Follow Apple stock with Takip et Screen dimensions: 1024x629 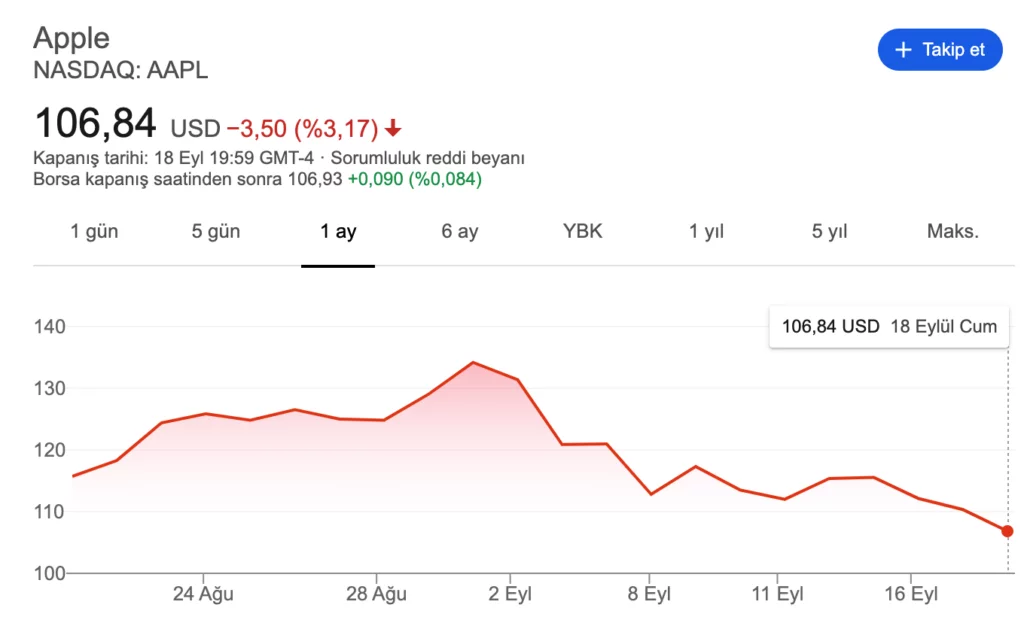[x=940, y=50]
